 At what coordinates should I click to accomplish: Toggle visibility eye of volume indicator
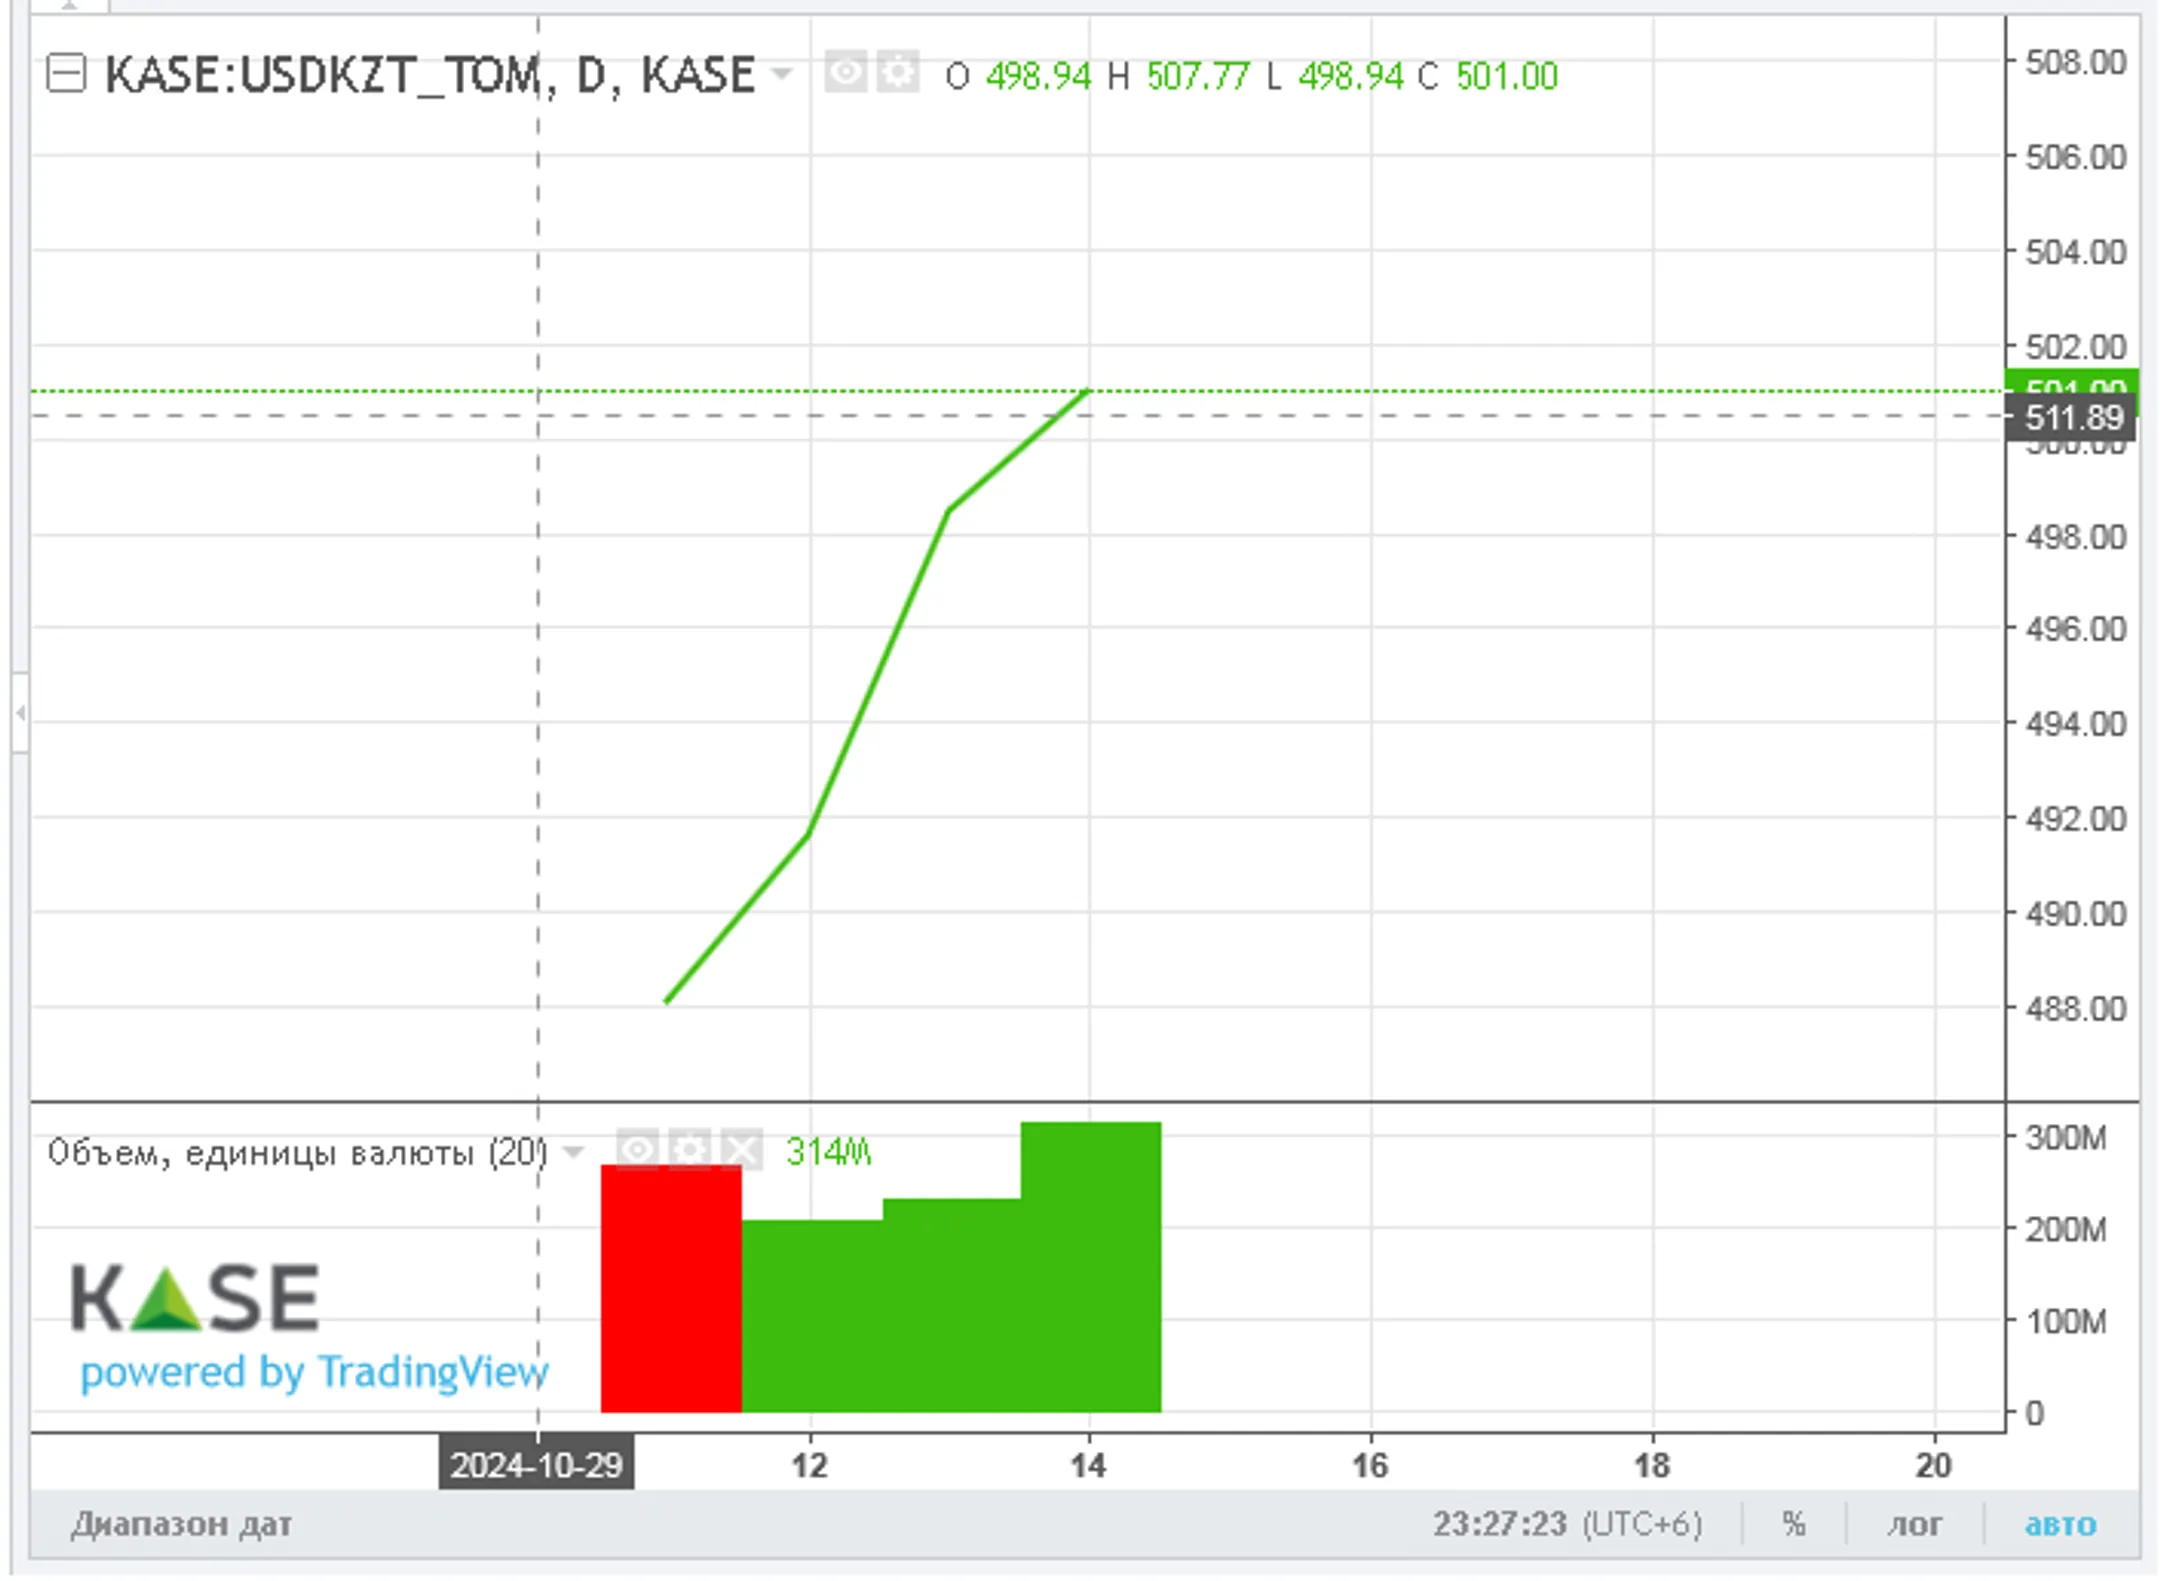(637, 1150)
